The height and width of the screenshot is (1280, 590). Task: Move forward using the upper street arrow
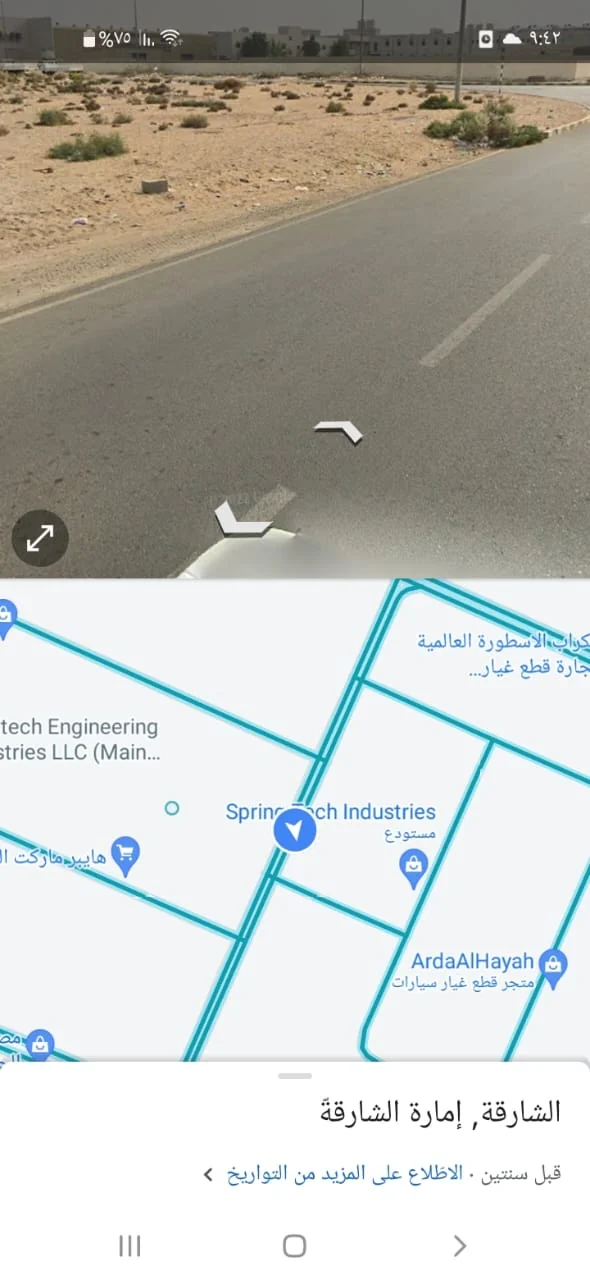[x=338, y=432]
